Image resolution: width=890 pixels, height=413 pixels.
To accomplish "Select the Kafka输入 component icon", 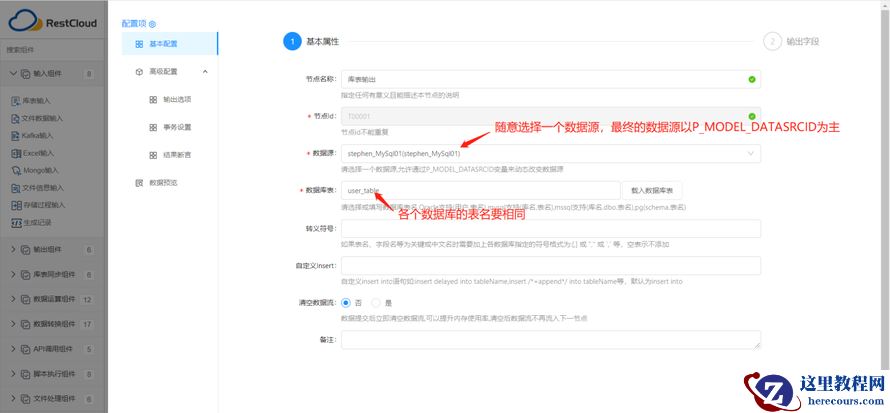I will (x=16, y=136).
